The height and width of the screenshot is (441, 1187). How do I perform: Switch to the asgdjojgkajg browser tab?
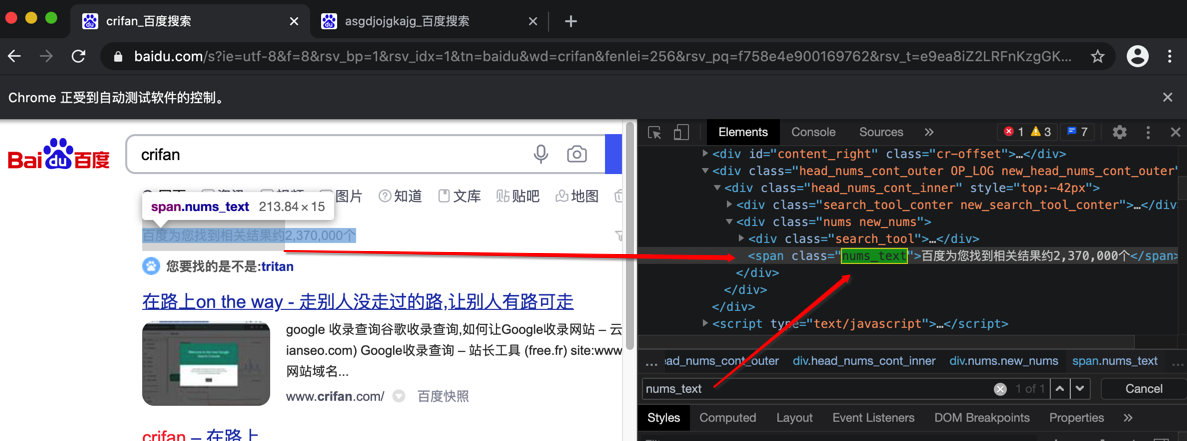(429, 21)
